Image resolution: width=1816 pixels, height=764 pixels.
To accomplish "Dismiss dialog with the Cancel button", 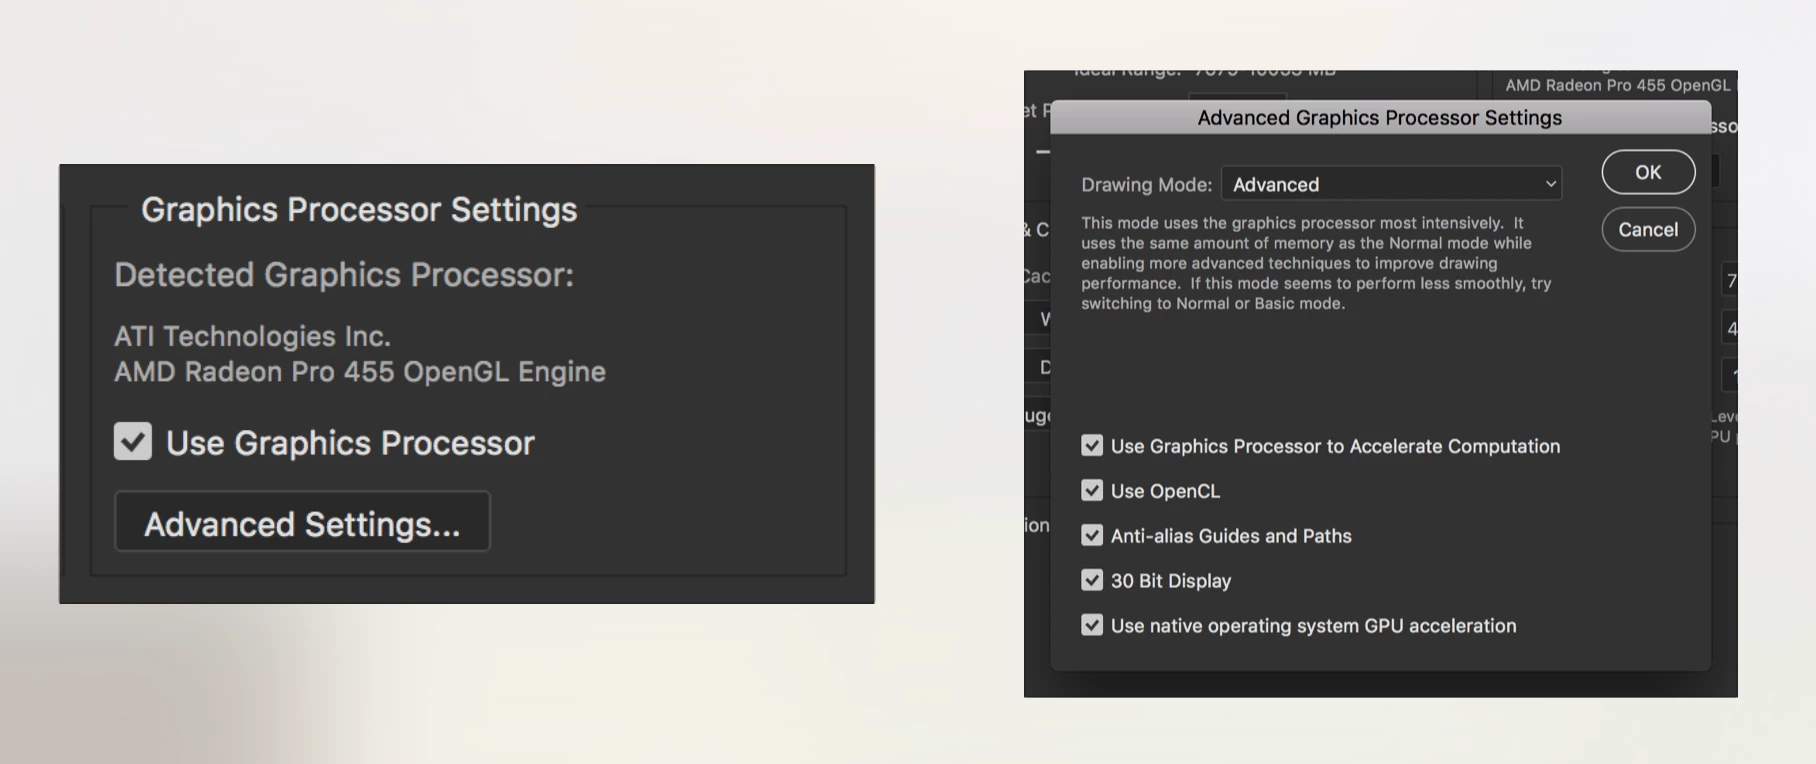I will pyautogui.click(x=1648, y=229).
